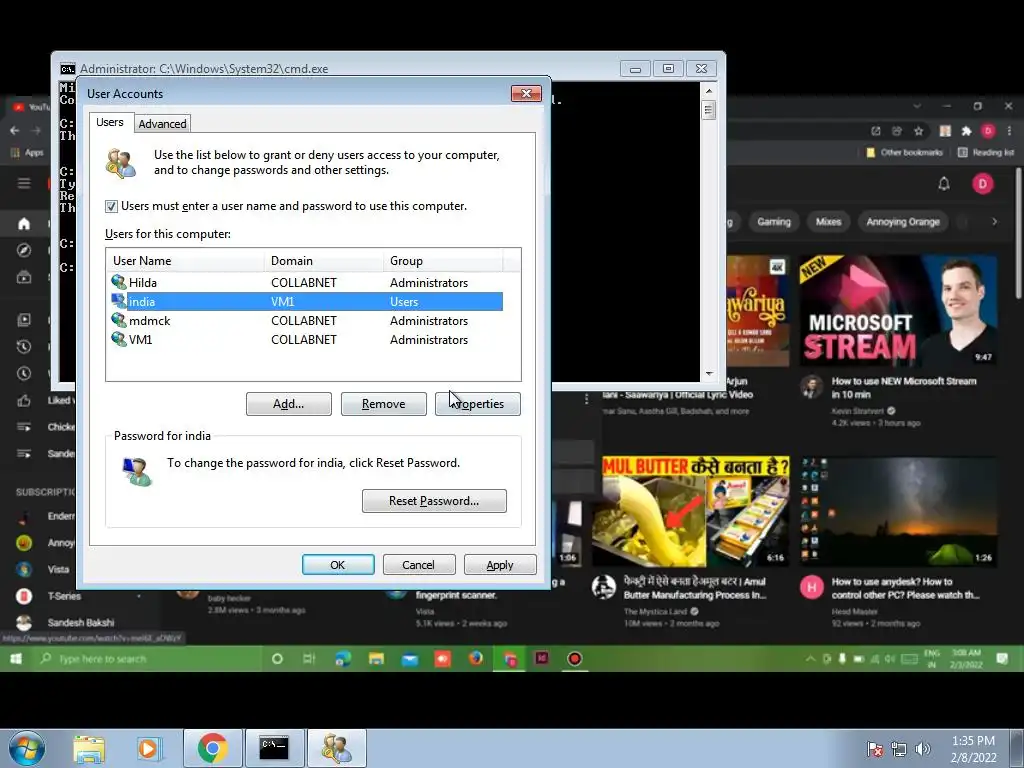Click YouTube Home icon in sidebar

24,224
